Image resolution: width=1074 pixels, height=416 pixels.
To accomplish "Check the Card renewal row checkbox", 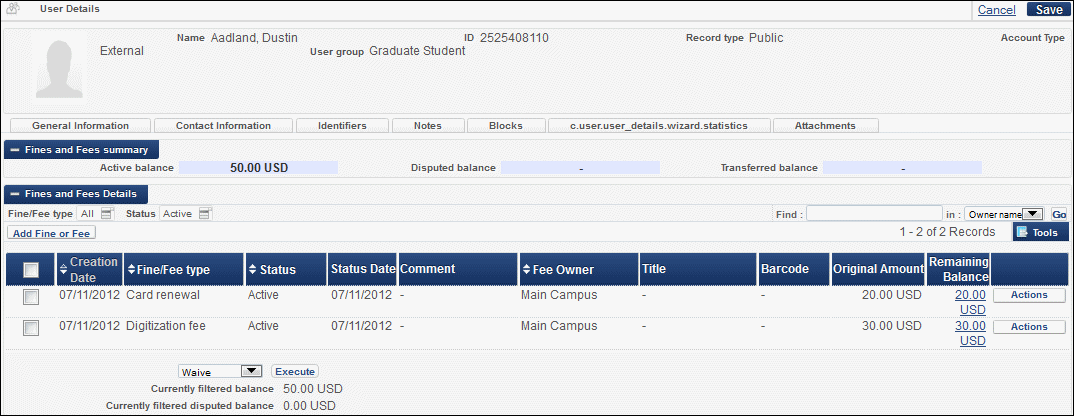I will click(31, 296).
